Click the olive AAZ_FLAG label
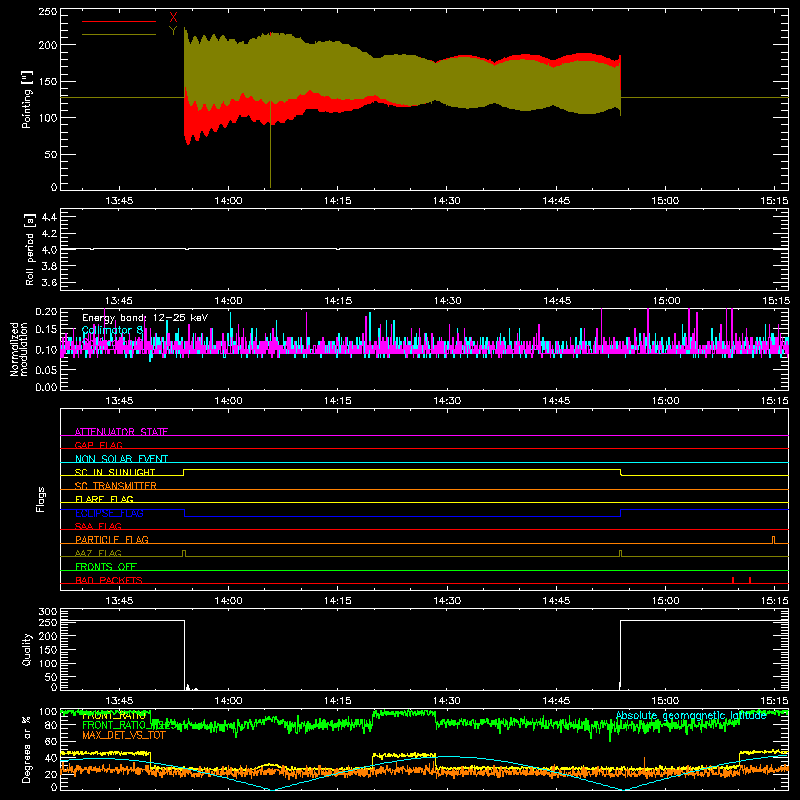This screenshot has width=800, height=800. coord(98,553)
